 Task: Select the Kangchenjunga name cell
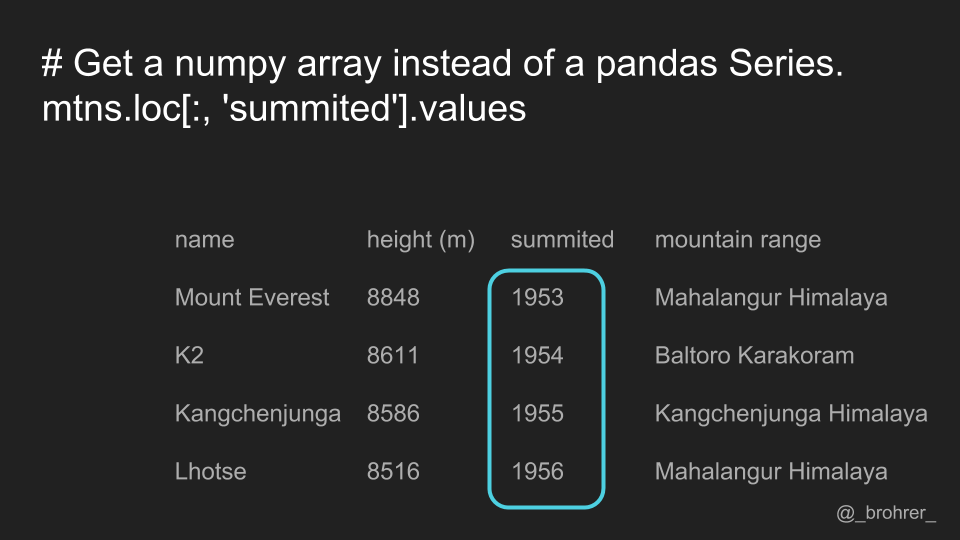tap(258, 414)
